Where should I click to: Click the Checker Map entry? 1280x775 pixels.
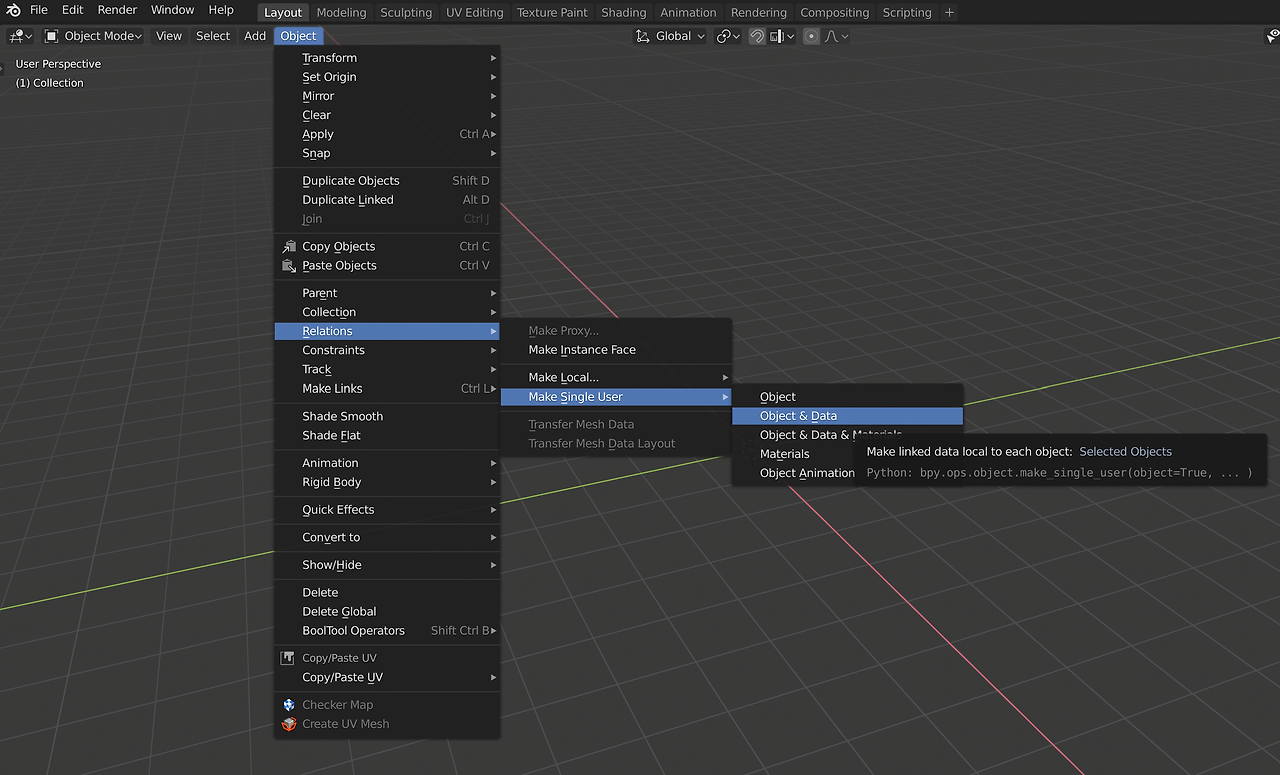pyautogui.click(x=387, y=705)
